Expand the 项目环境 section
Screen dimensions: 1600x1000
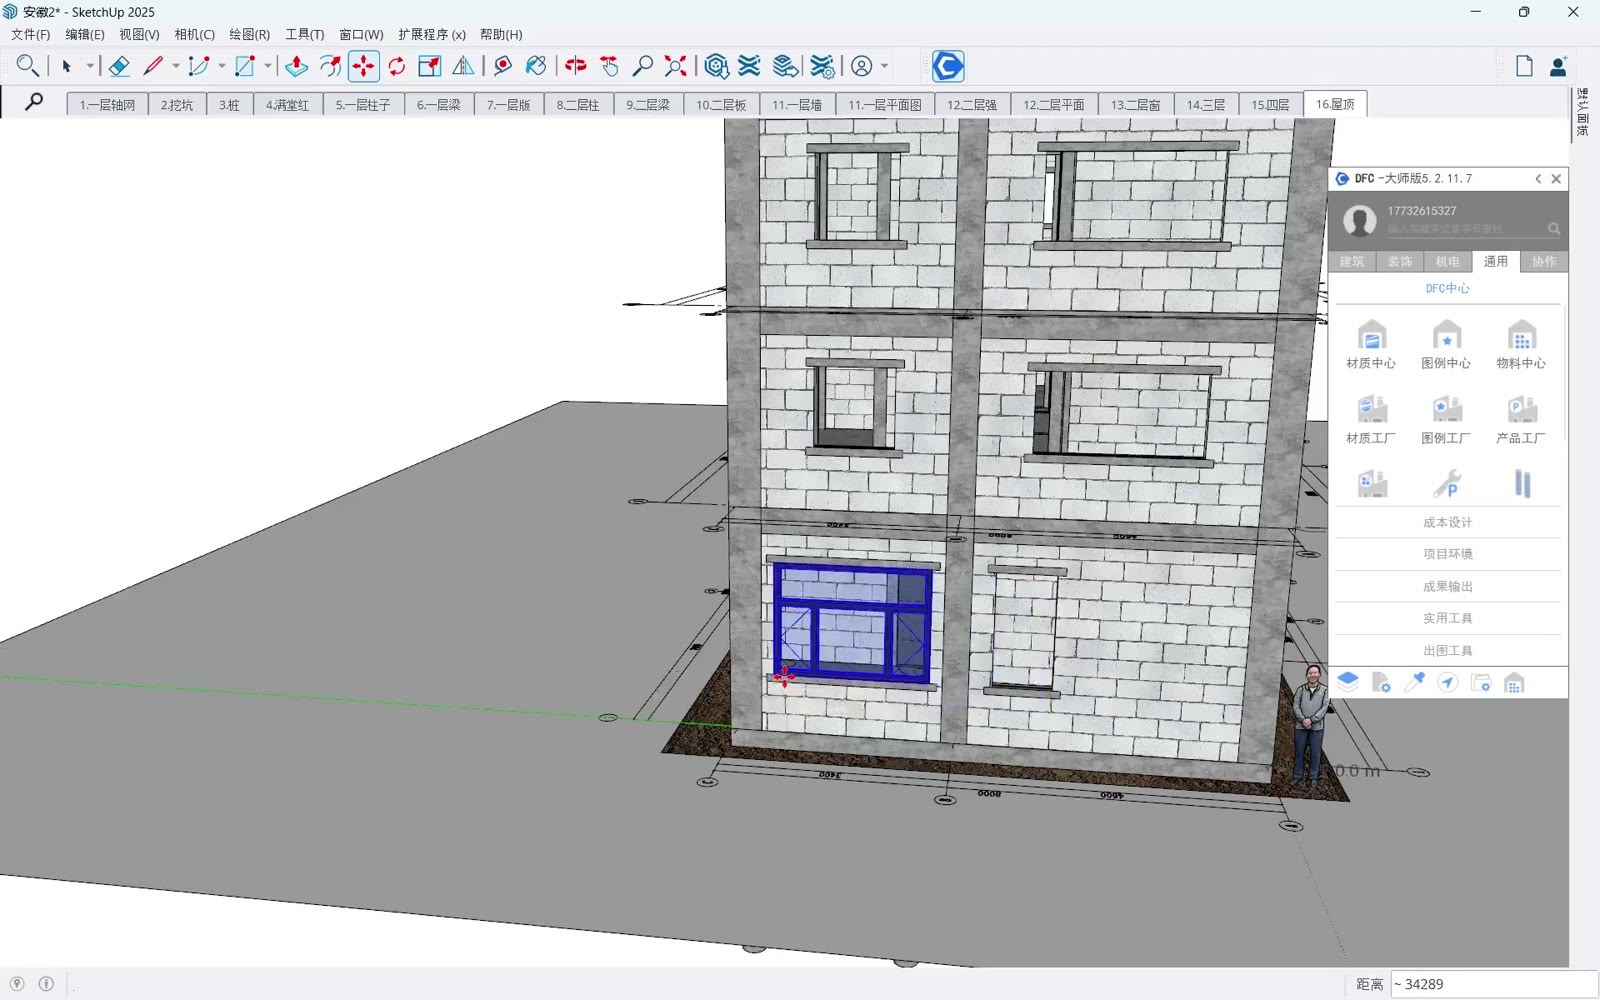[1447, 554]
